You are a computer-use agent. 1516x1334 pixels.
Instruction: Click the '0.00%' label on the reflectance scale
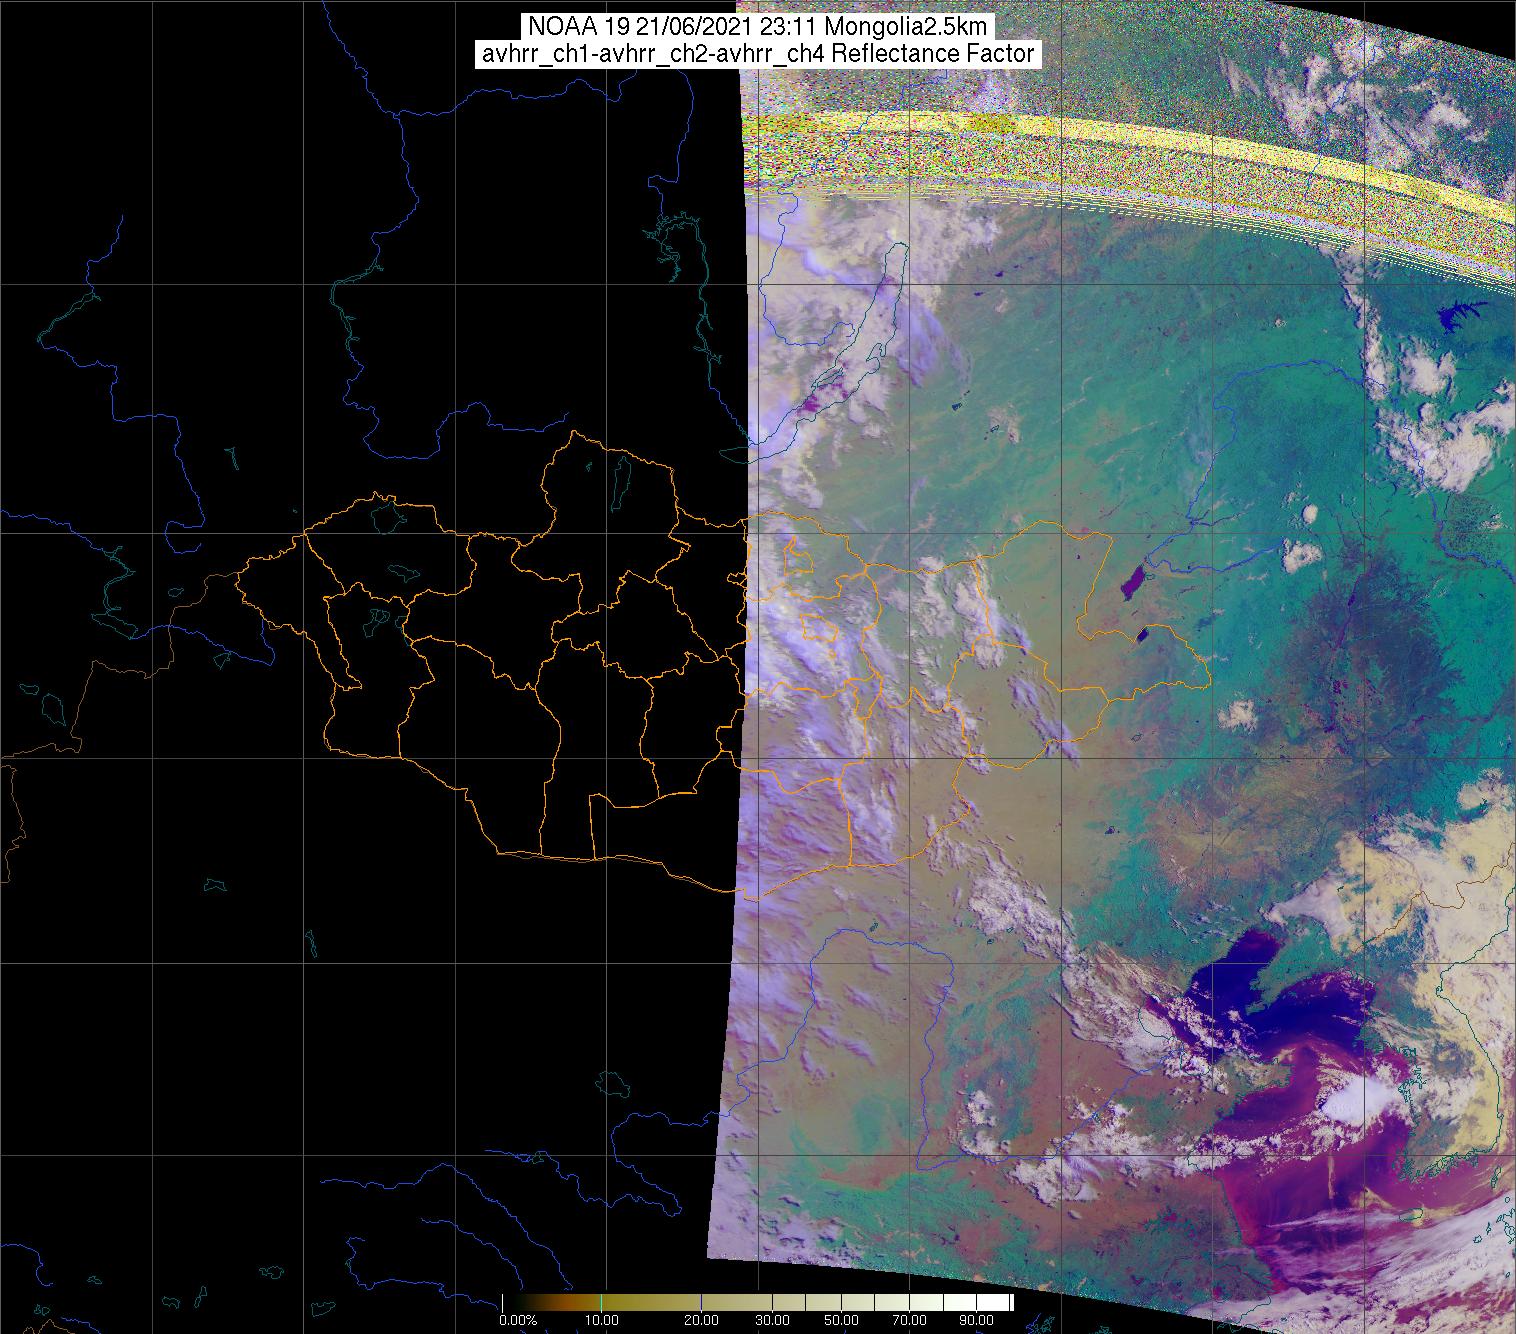pyautogui.click(x=517, y=1320)
